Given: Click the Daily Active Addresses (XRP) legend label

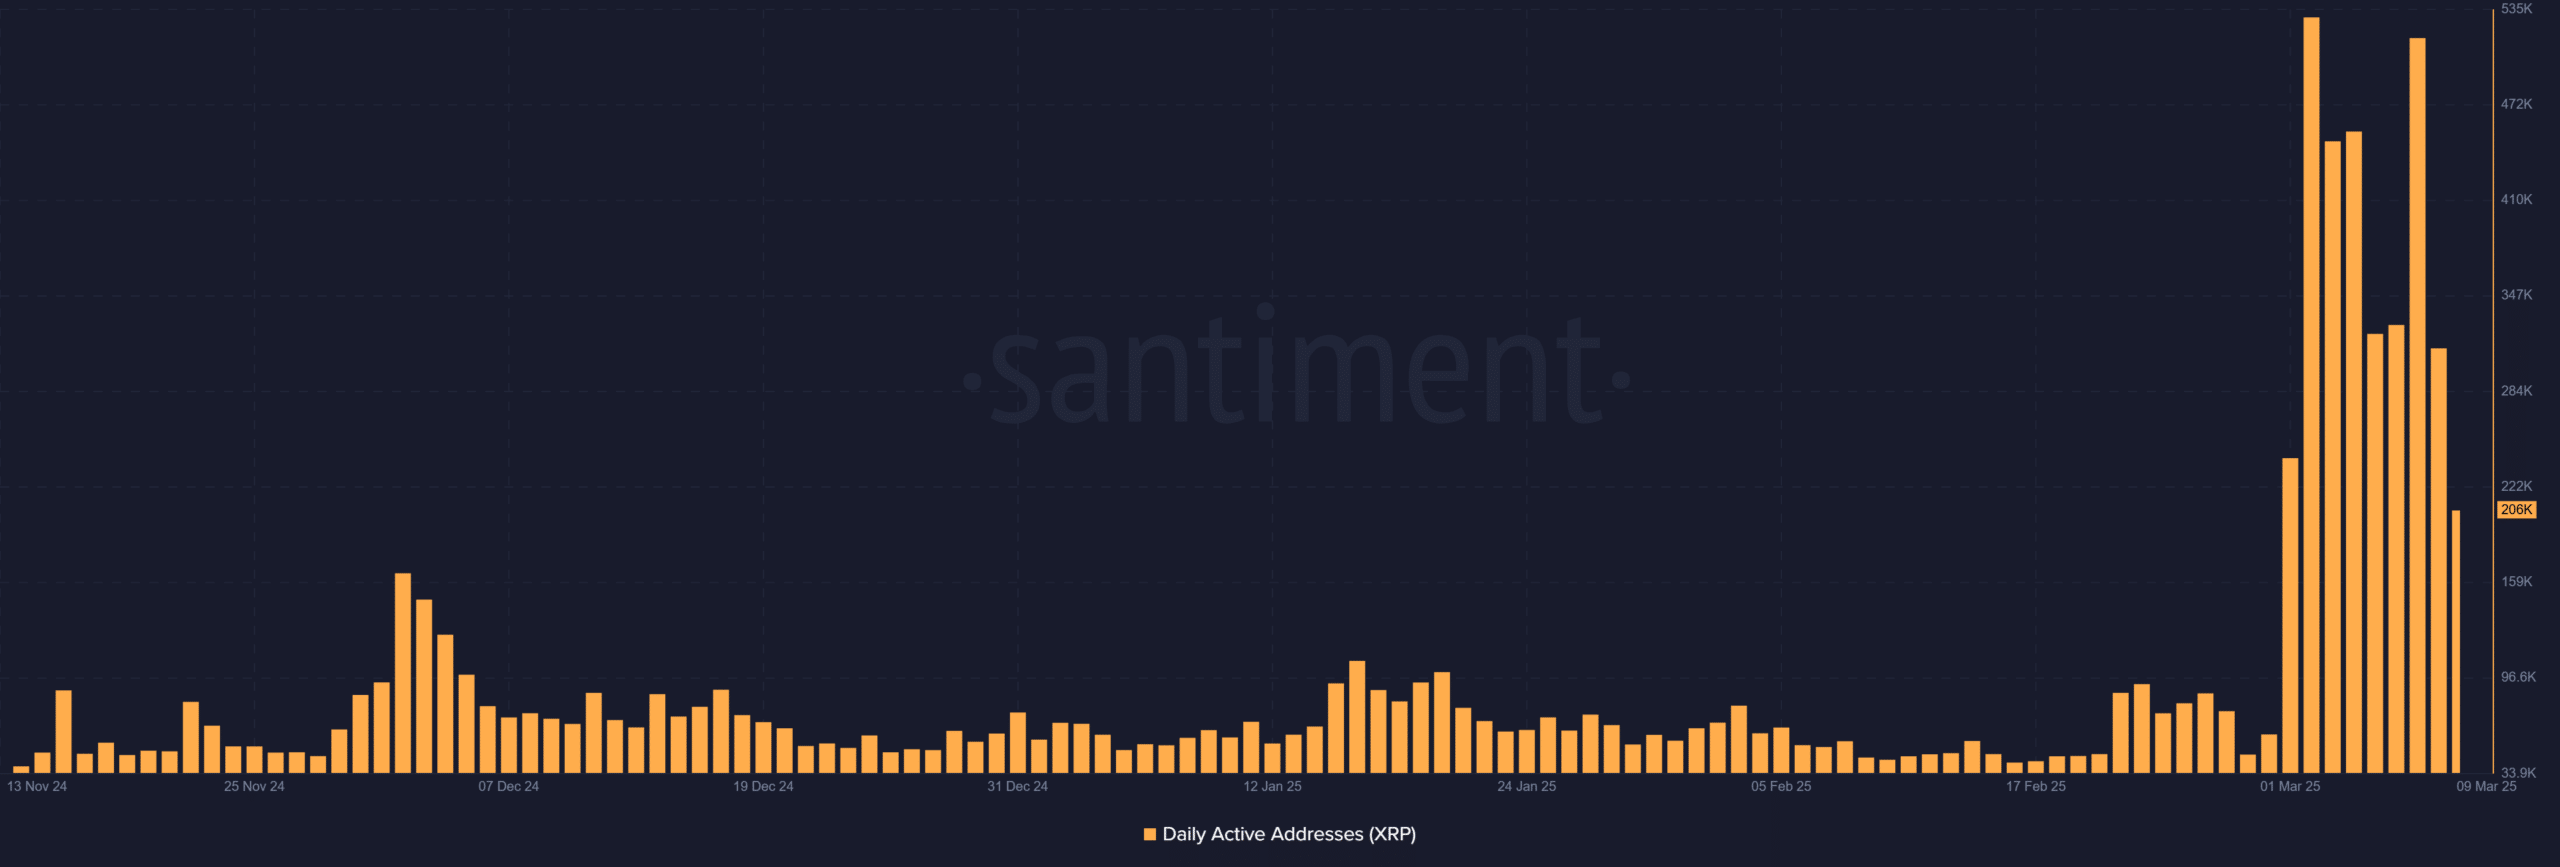Looking at the screenshot, I should (x=1289, y=834).
